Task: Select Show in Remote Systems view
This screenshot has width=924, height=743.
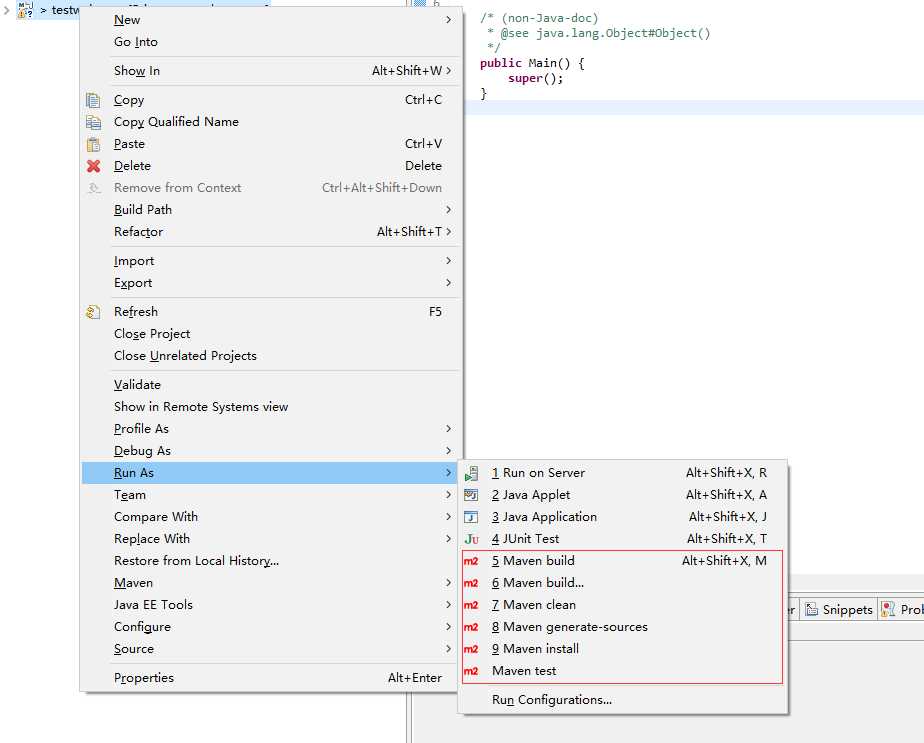Action: click(x=271, y=407)
